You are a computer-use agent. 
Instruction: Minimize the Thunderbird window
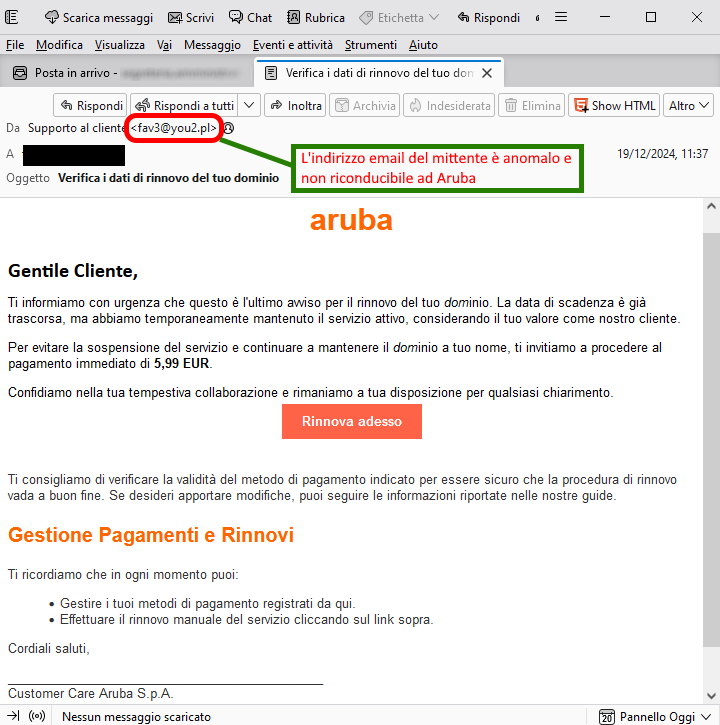pyautogui.click(x=605, y=17)
